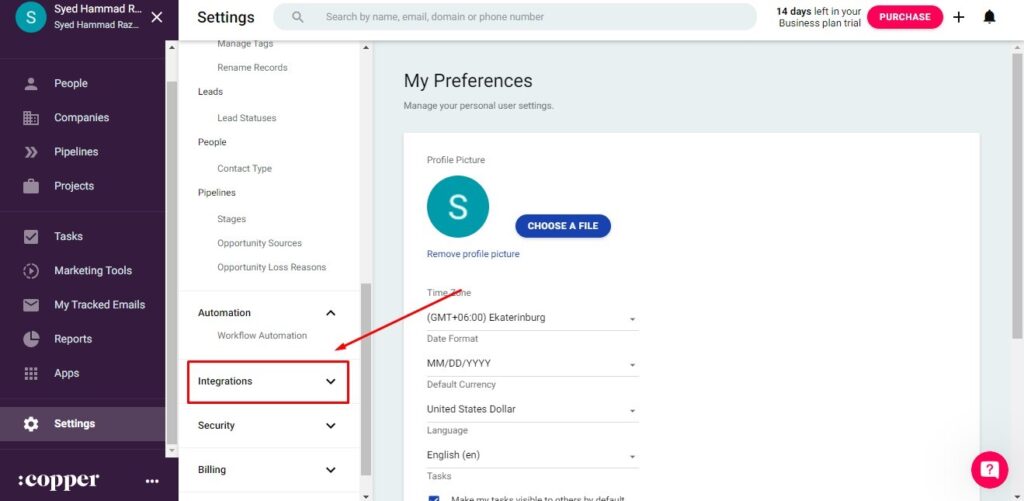Open Marketing Tools icon in sidebar

31,270
